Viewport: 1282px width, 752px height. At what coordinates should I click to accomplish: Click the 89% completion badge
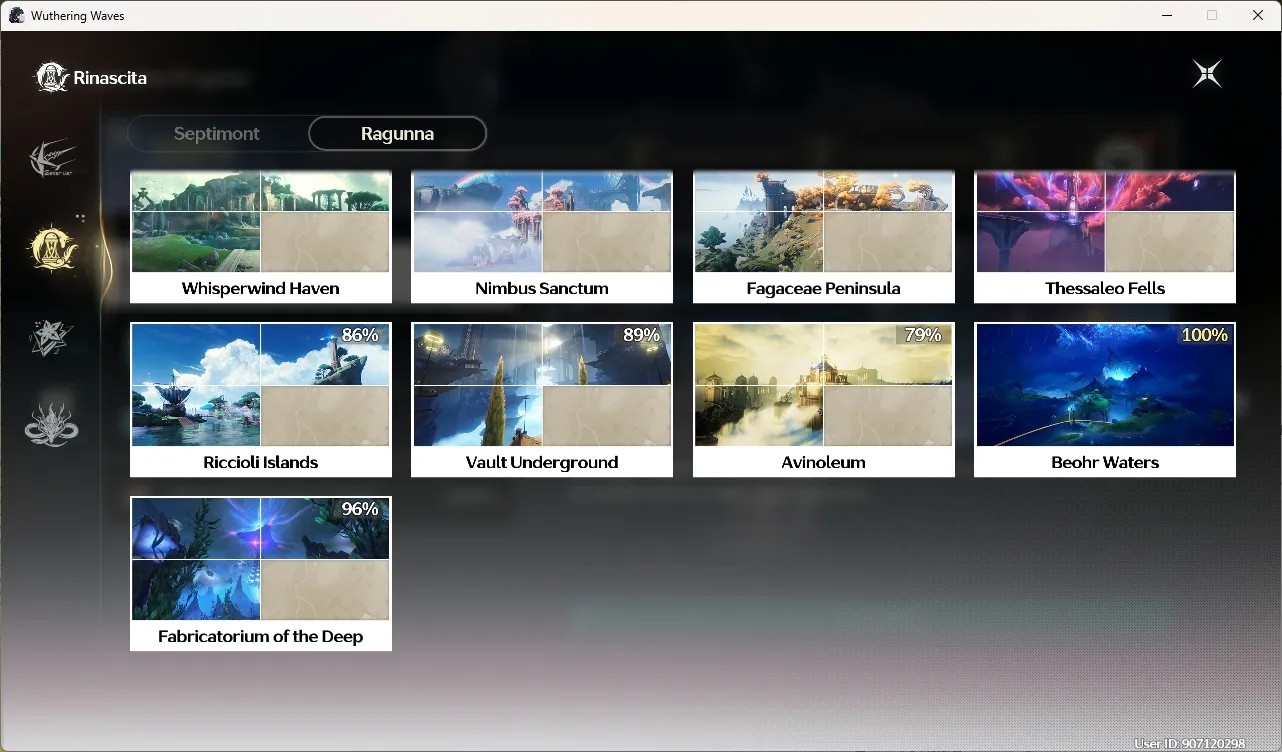[641, 336]
